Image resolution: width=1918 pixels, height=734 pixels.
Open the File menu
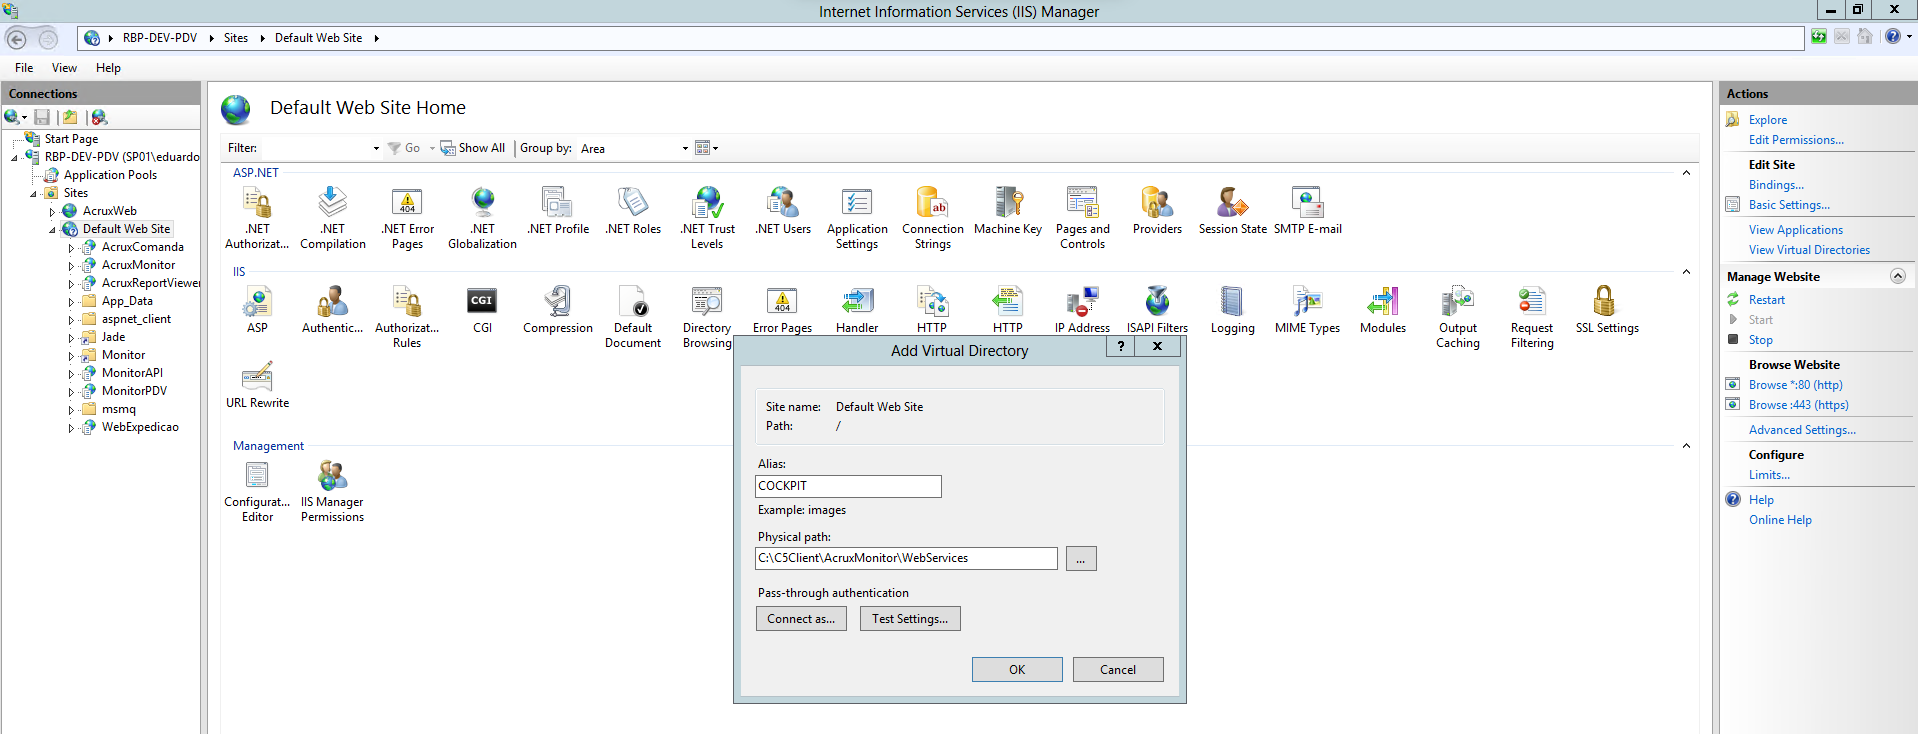point(24,68)
